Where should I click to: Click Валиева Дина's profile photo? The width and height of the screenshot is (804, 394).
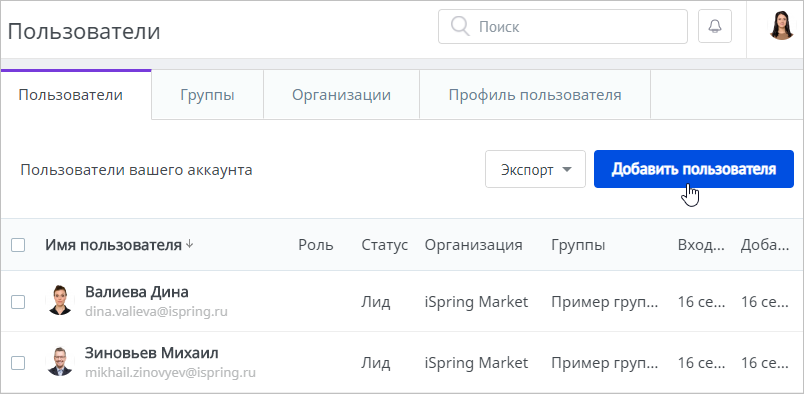click(x=60, y=300)
